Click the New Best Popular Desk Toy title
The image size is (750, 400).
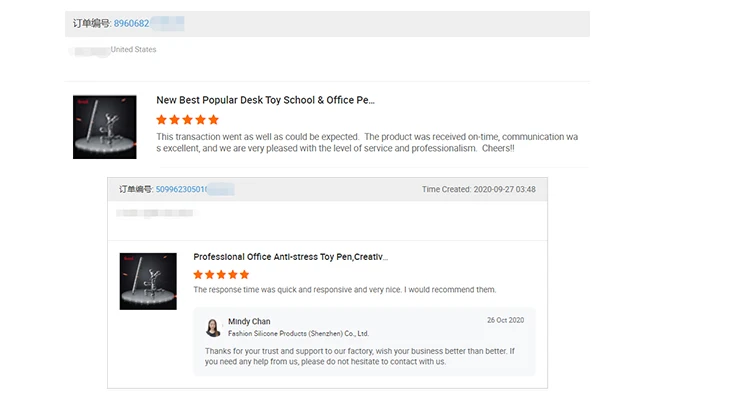tap(265, 100)
